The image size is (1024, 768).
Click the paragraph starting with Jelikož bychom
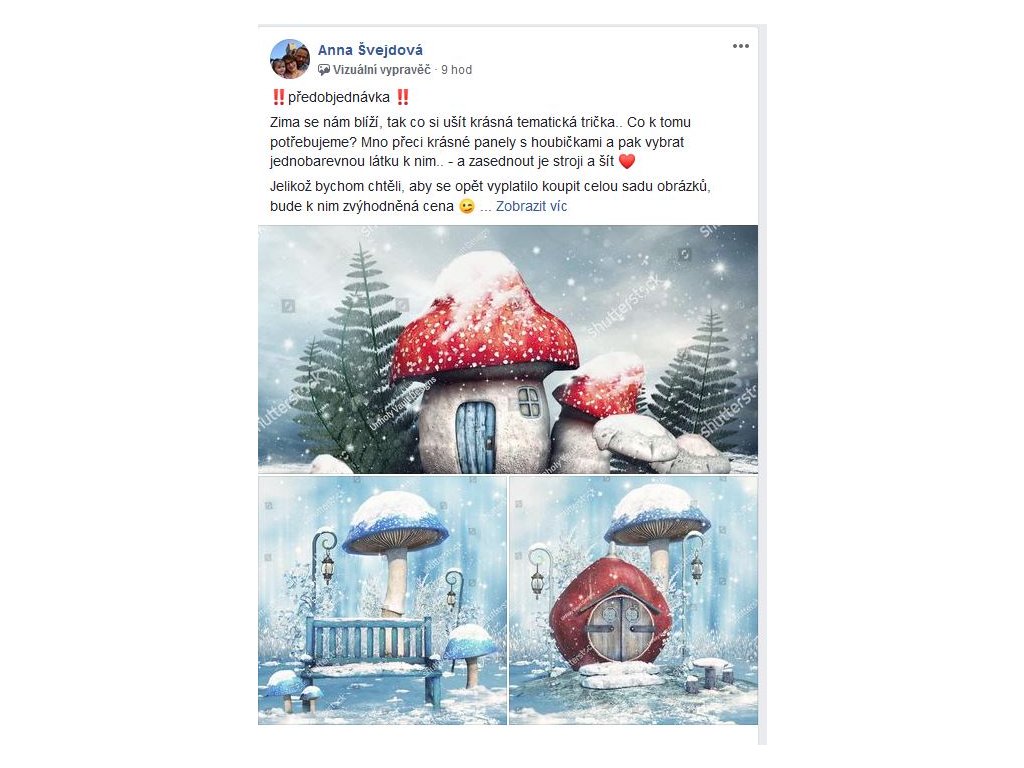[x=490, y=197]
